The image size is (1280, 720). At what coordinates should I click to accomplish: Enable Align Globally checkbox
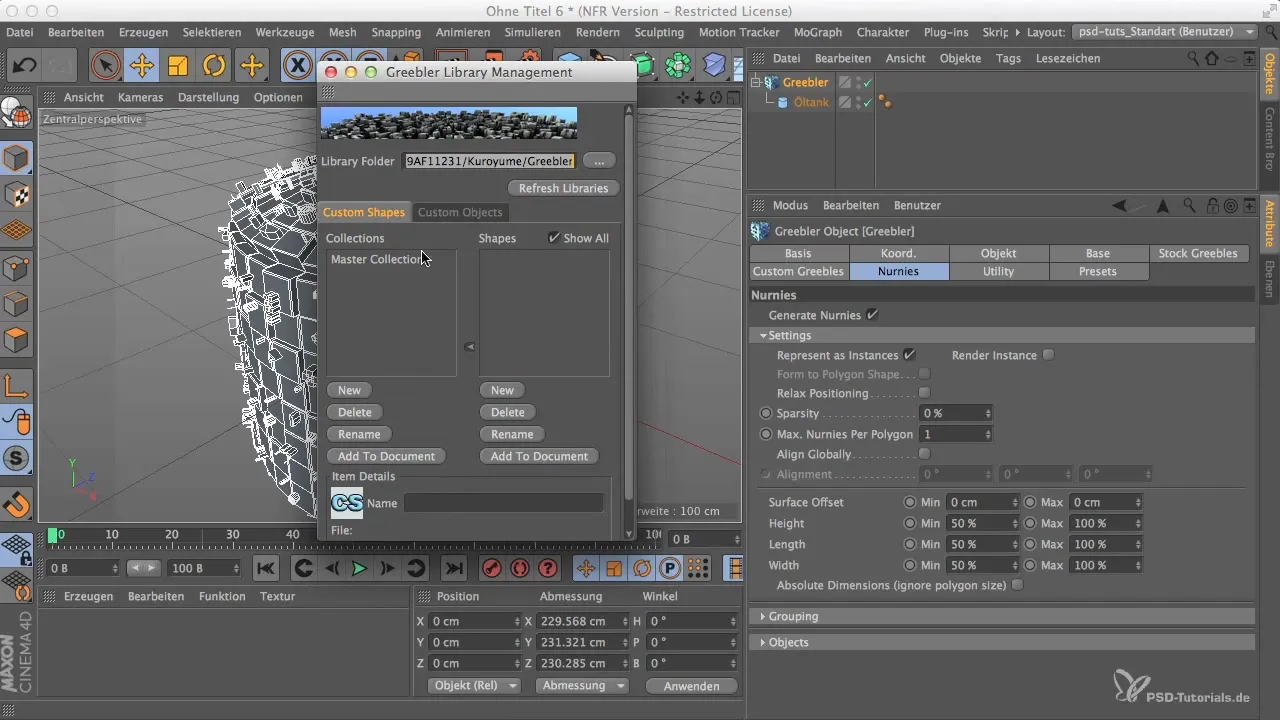point(924,454)
